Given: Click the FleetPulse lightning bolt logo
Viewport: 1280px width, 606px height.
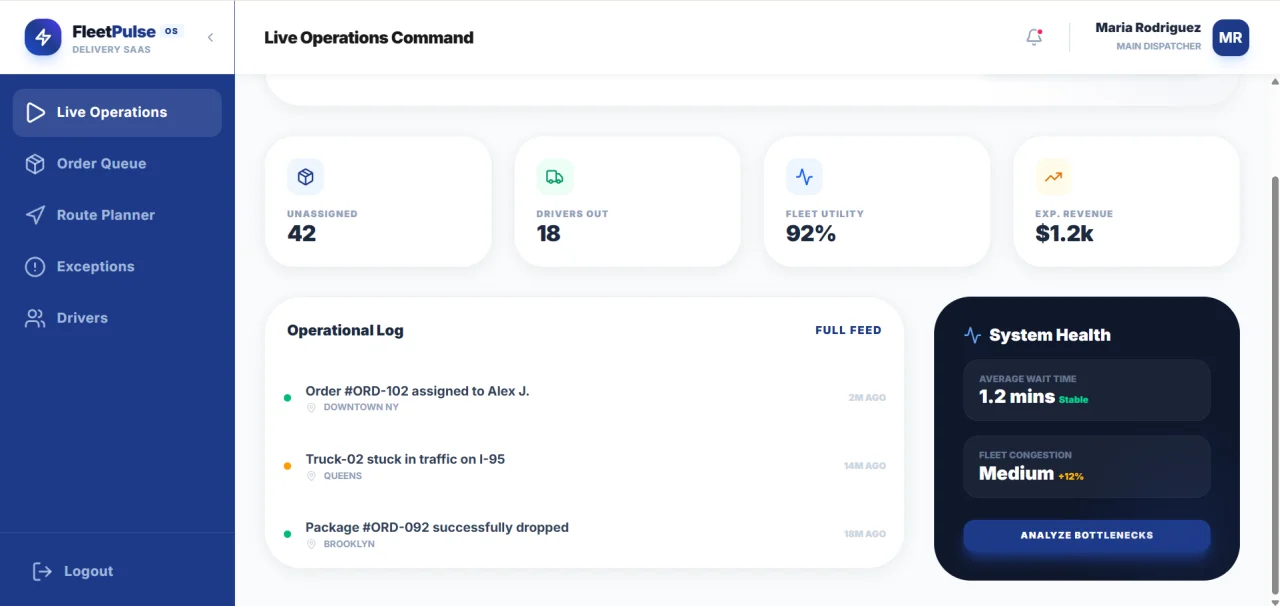Looking at the screenshot, I should (x=43, y=37).
